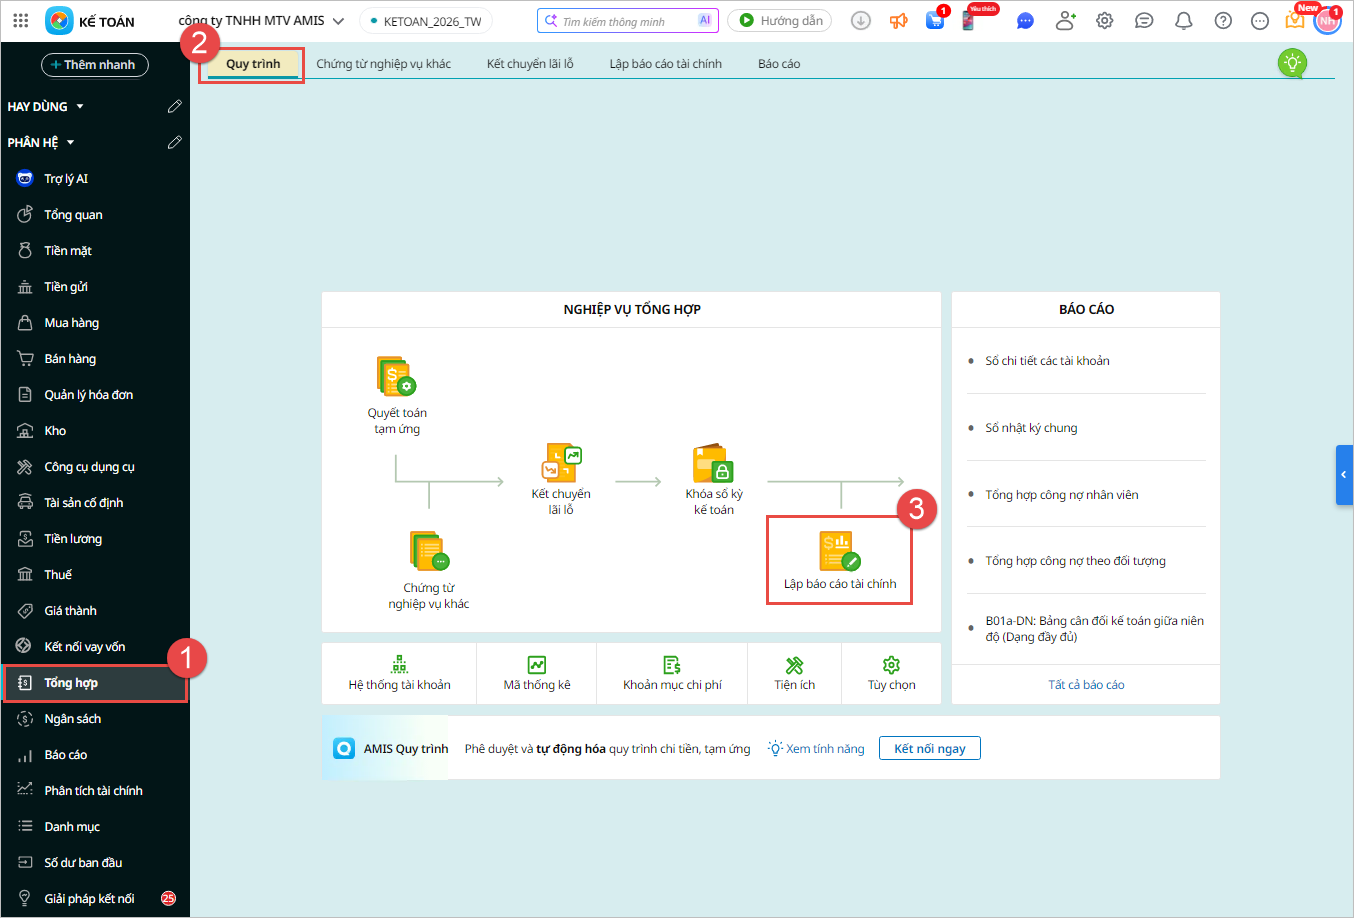This screenshot has height=918, width=1354.
Task: Expand the blue right-side panel arrow
Action: [1343, 475]
